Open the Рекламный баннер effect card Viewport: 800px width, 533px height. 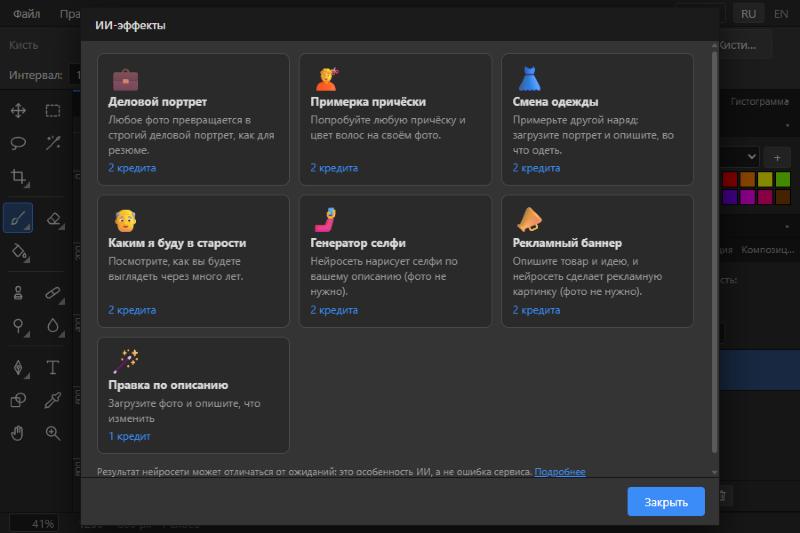[x=597, y=261]
